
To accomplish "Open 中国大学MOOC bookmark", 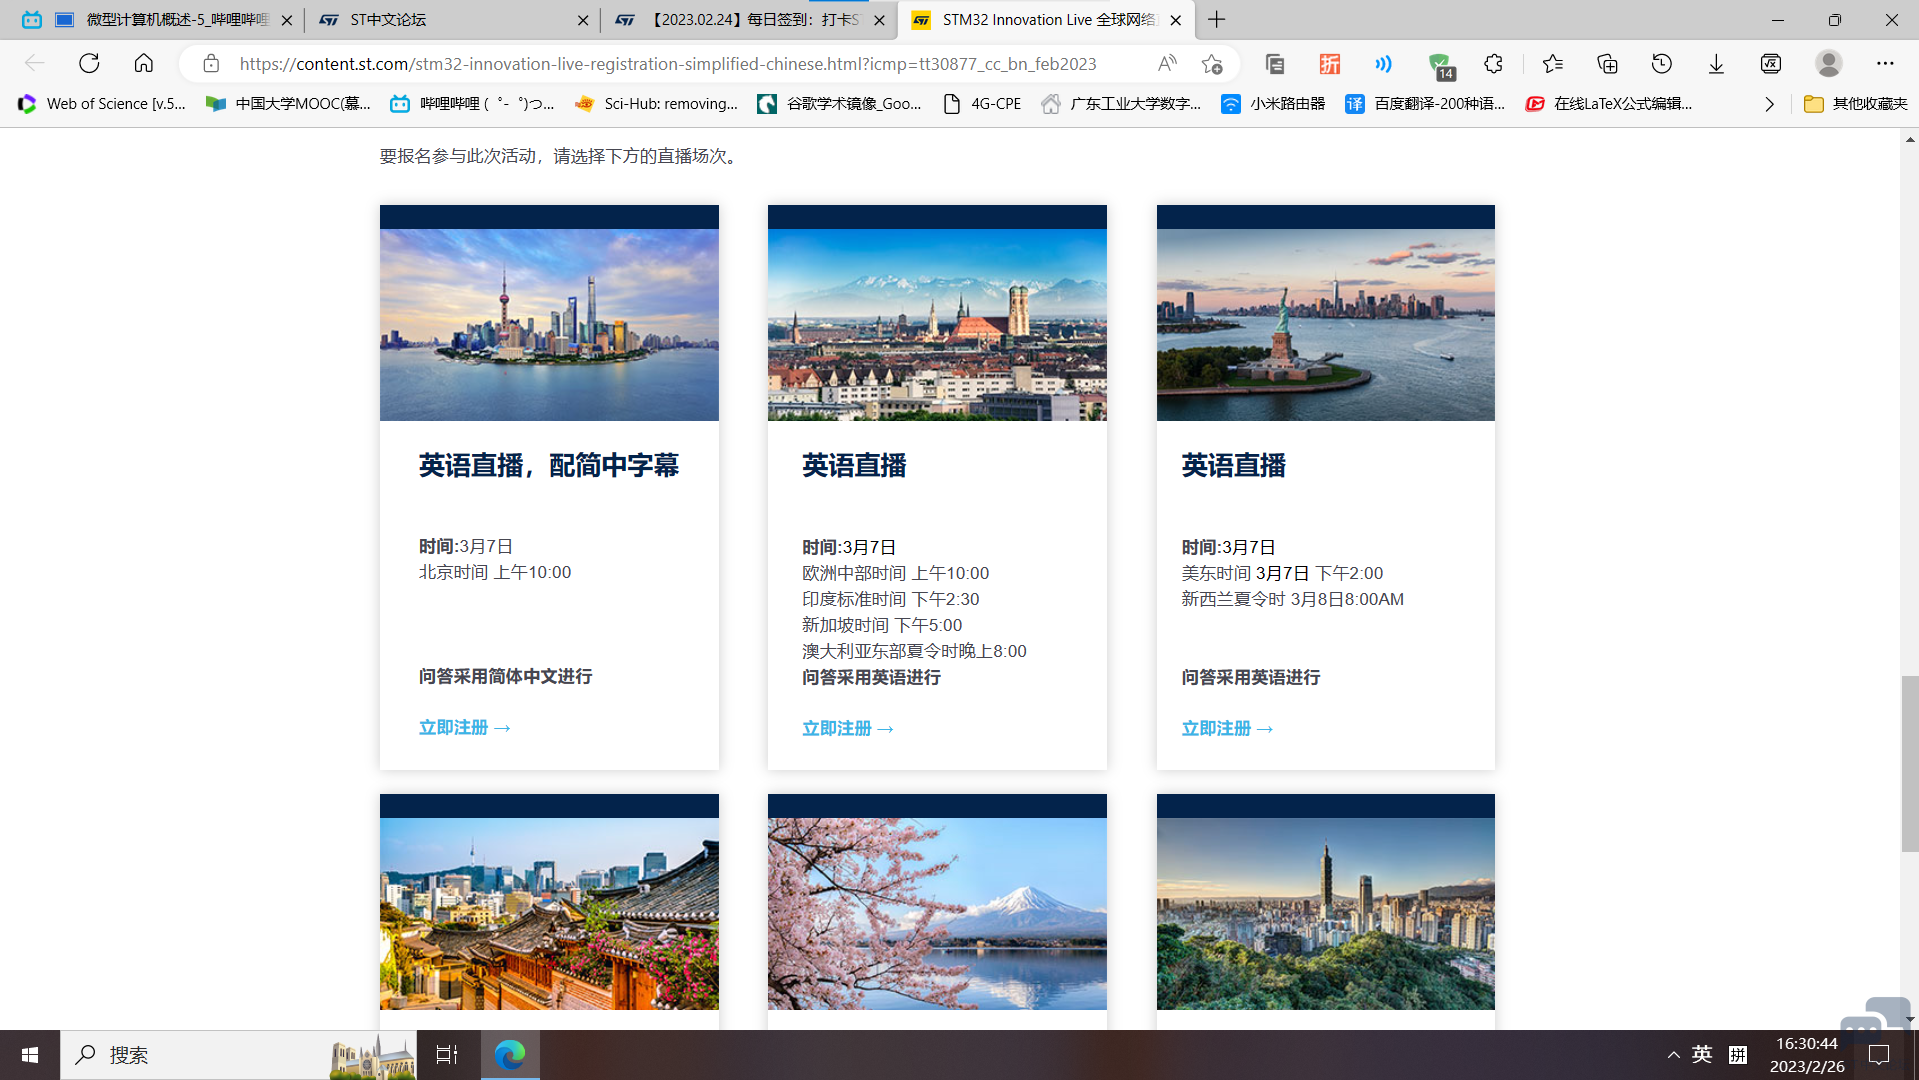I will [288, 103].
